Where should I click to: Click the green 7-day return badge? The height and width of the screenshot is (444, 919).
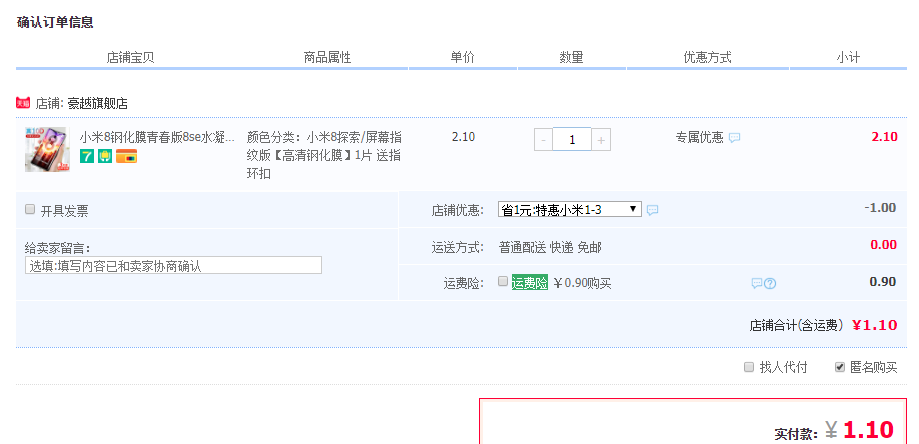click(x=87, y=156)
